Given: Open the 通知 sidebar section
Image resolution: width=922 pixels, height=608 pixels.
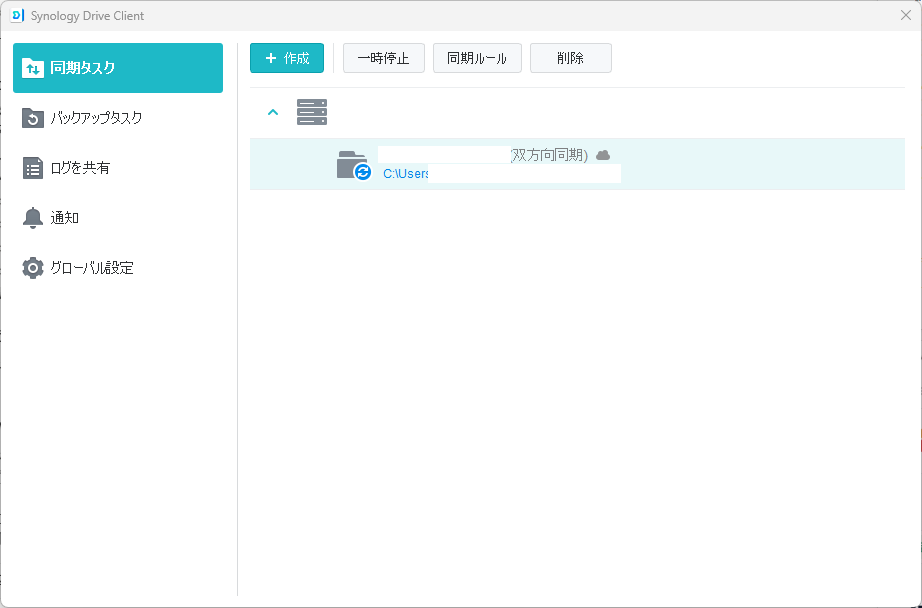Looking at the screenshot, I should tap(118, 218).
